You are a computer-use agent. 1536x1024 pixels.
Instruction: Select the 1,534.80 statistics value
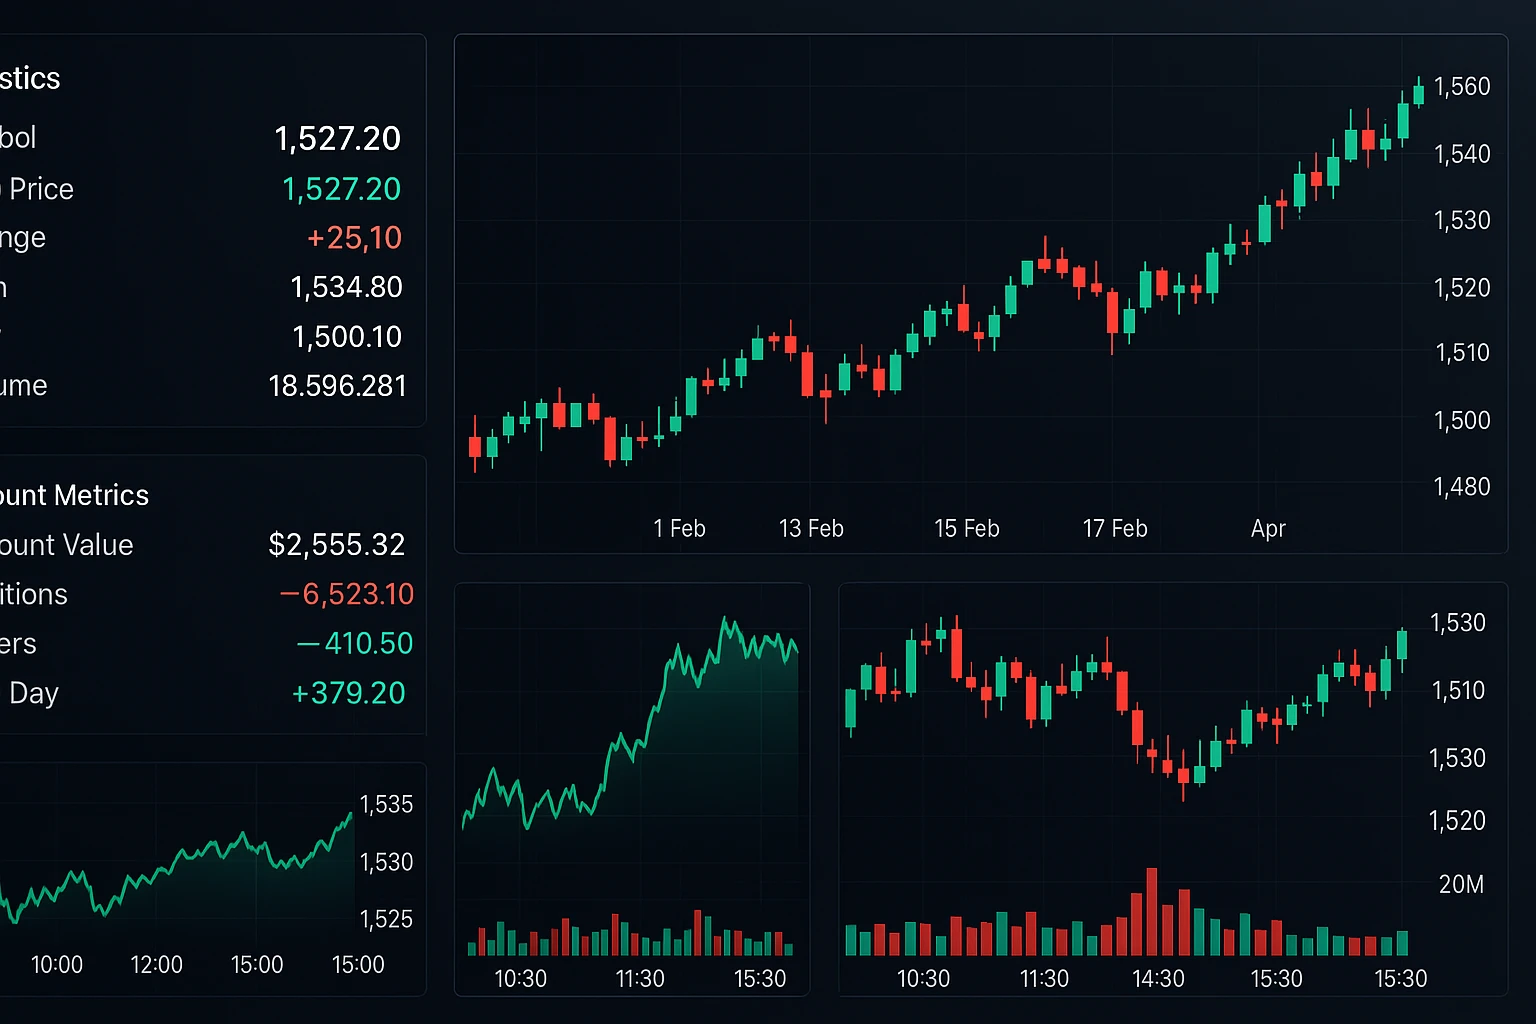pyautogui.click(x=346, y=287)
